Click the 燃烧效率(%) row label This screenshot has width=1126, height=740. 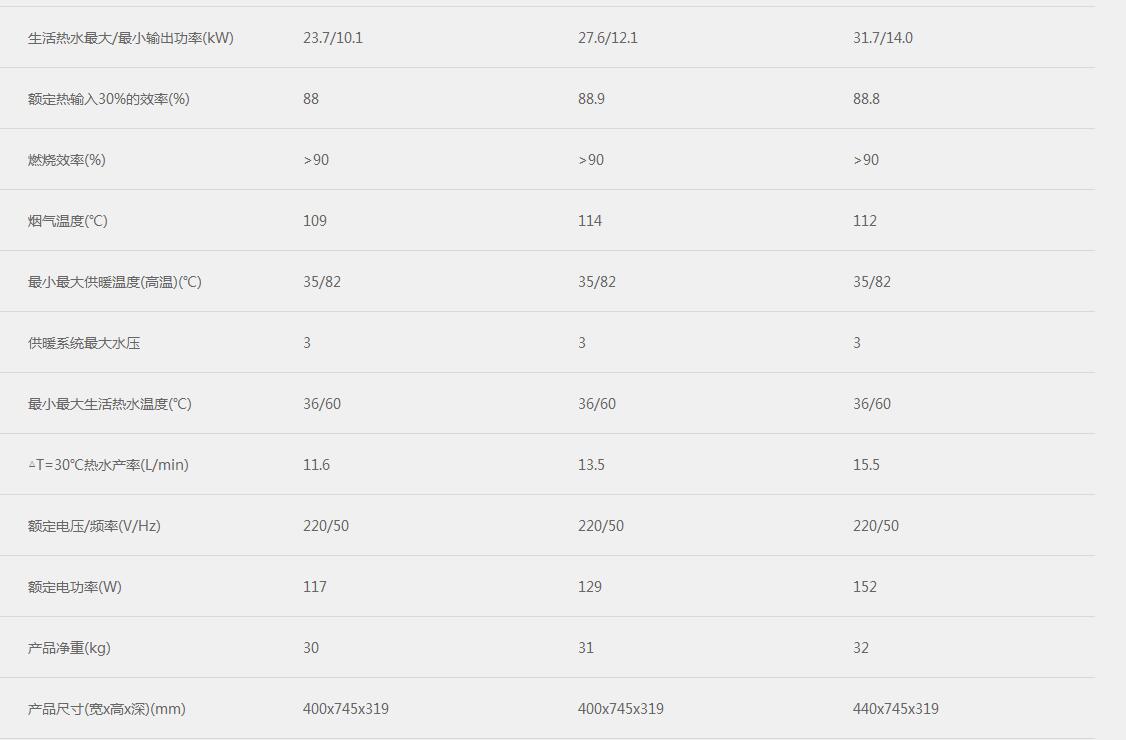(67, 160)
